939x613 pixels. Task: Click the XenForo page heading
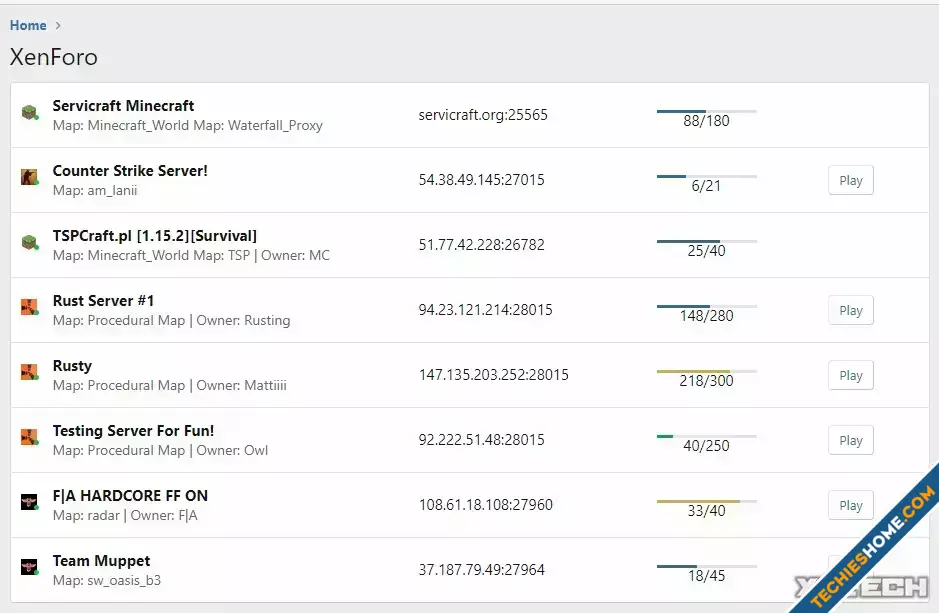[53, 57]
